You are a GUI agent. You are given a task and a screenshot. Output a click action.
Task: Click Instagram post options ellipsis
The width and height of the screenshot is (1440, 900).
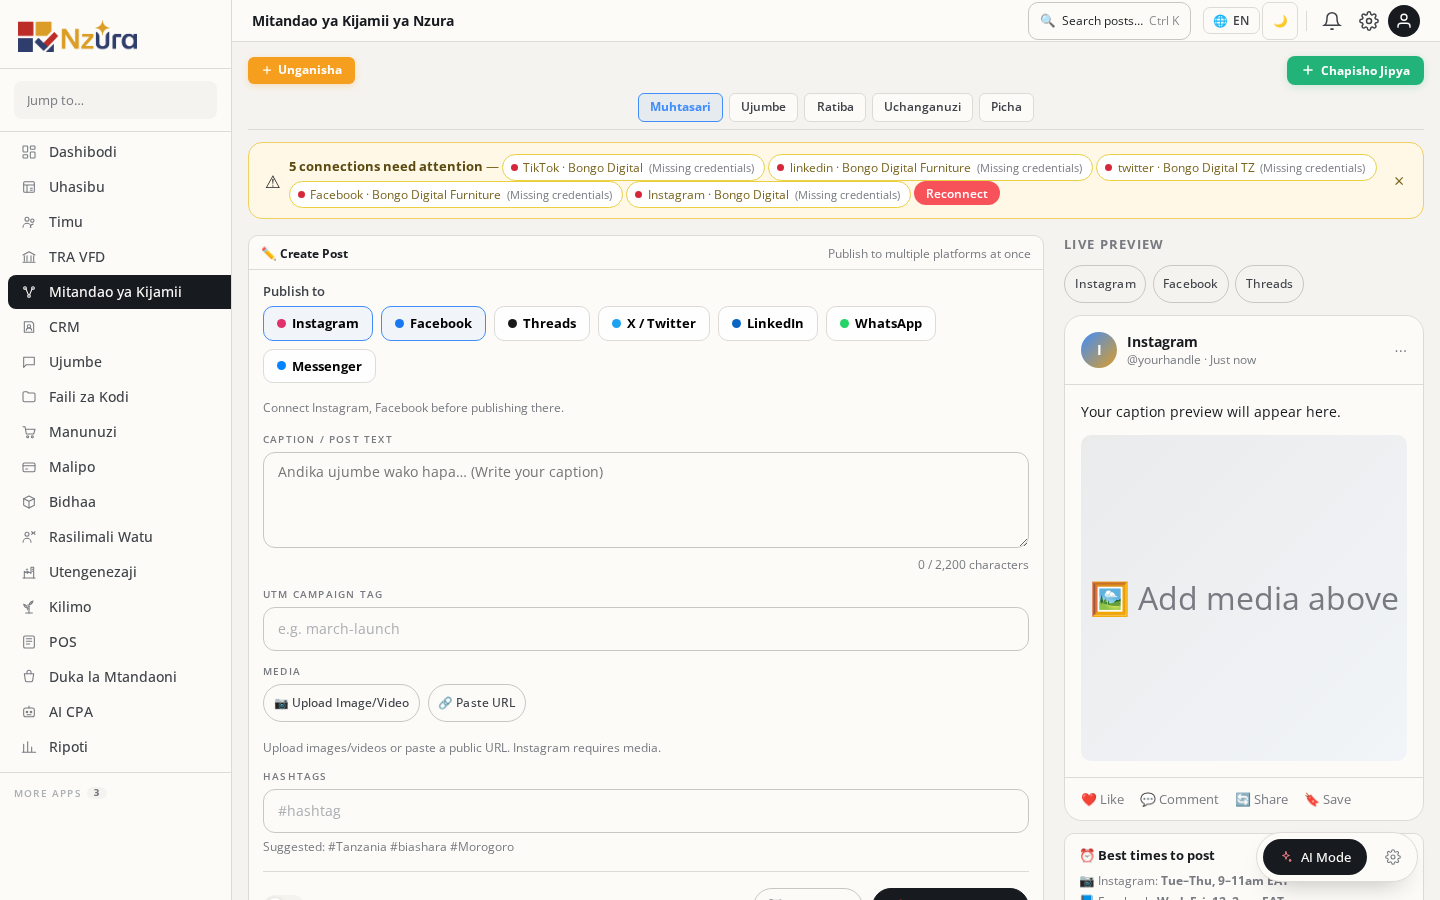pos(1401,351)
